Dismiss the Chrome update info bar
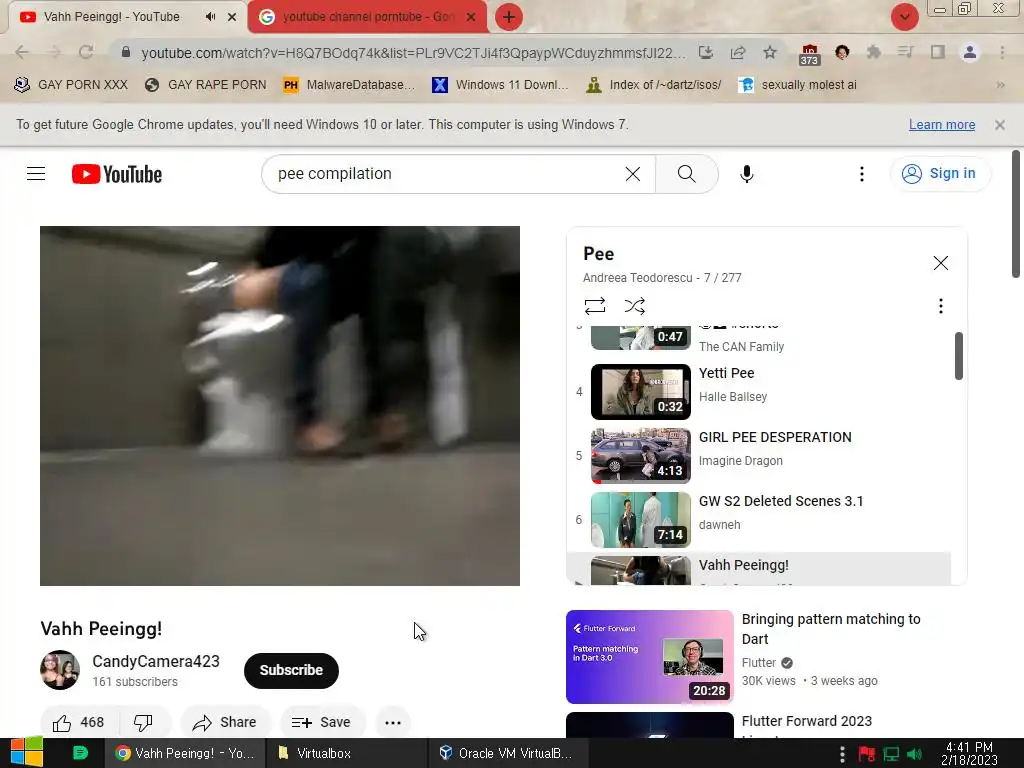Viewport: 1024px width, 768px height. click(999, 125)
